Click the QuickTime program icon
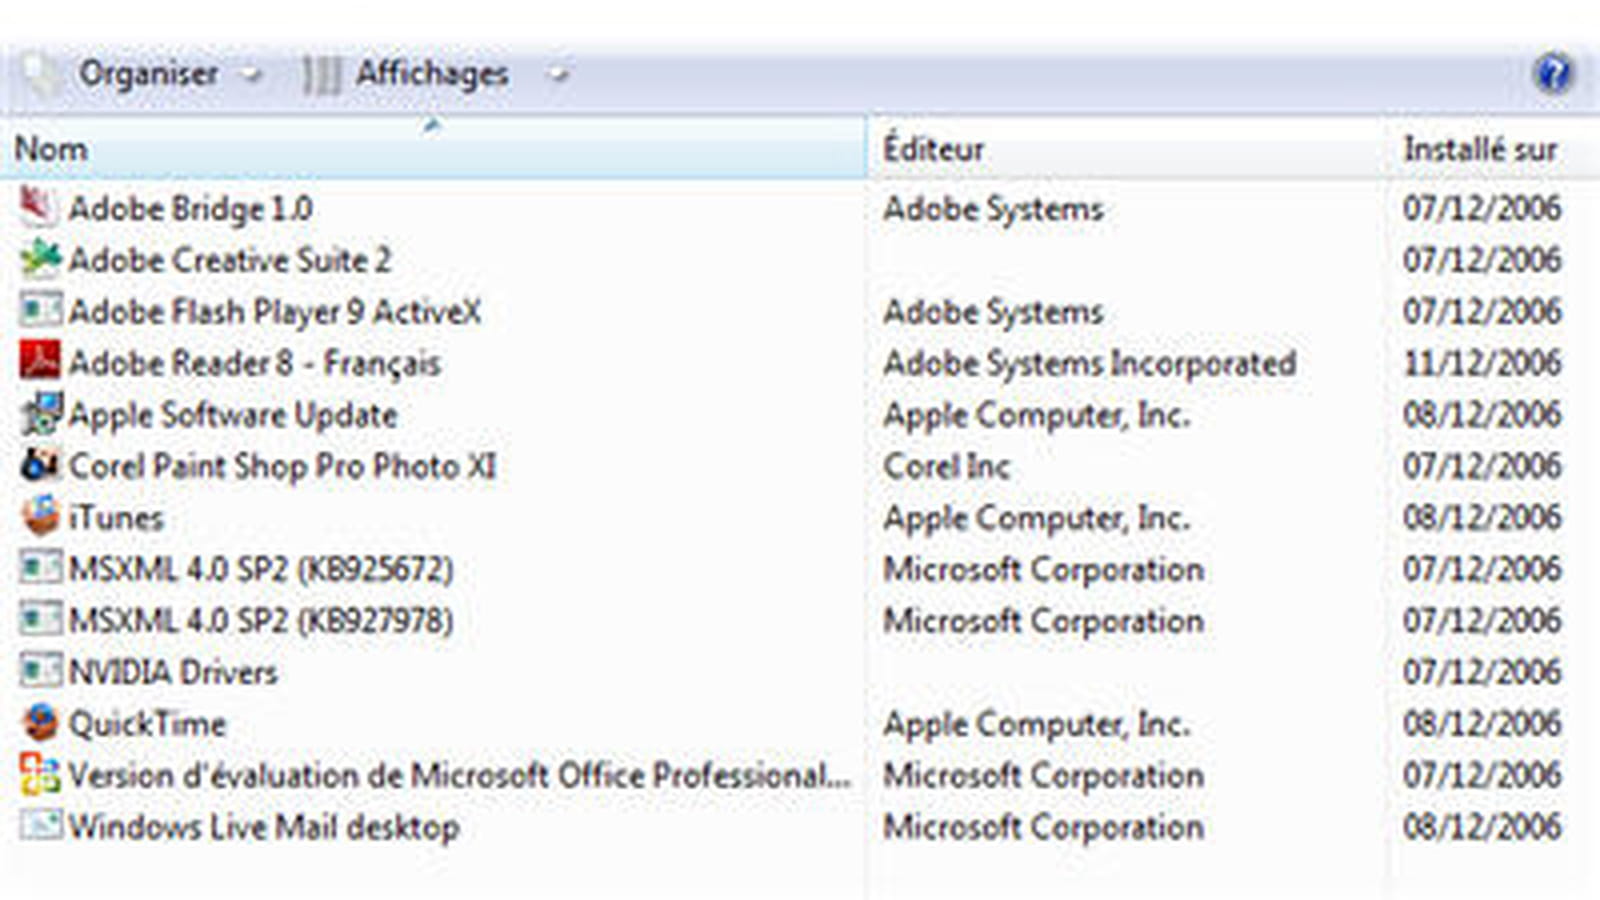The width and height of the screenshot is (1600, 900). [x=40, y=722]
